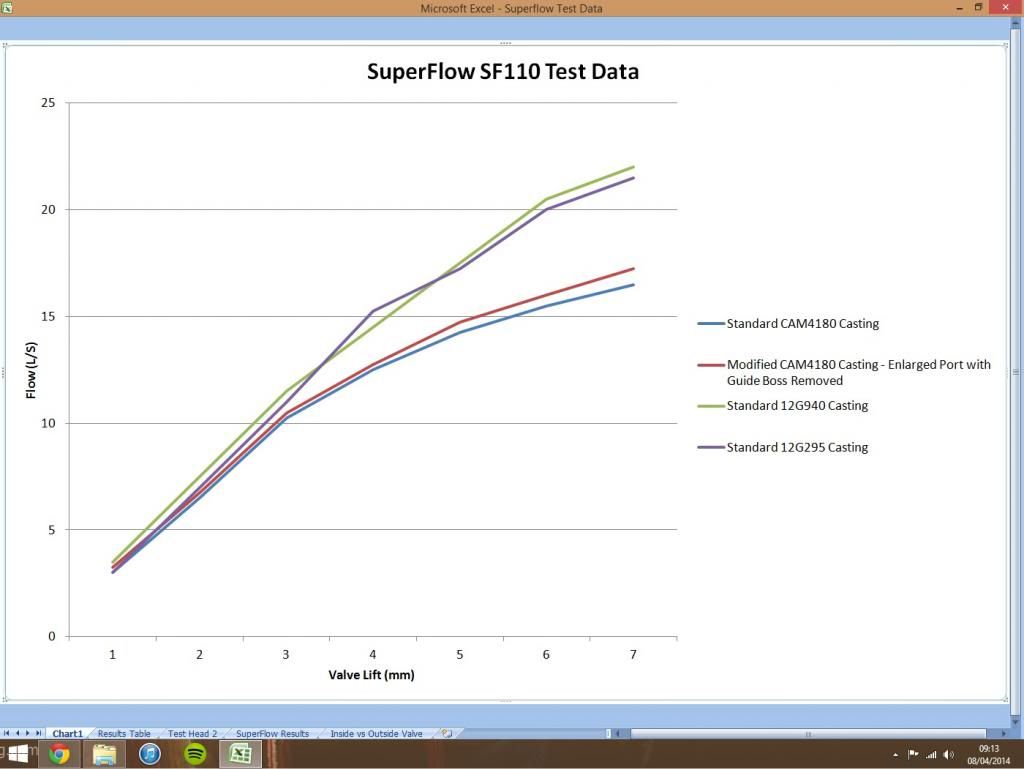1024x769 pixels.
Task: Launch Google Chrome from taskbar
Action: [x=59, y=754]
